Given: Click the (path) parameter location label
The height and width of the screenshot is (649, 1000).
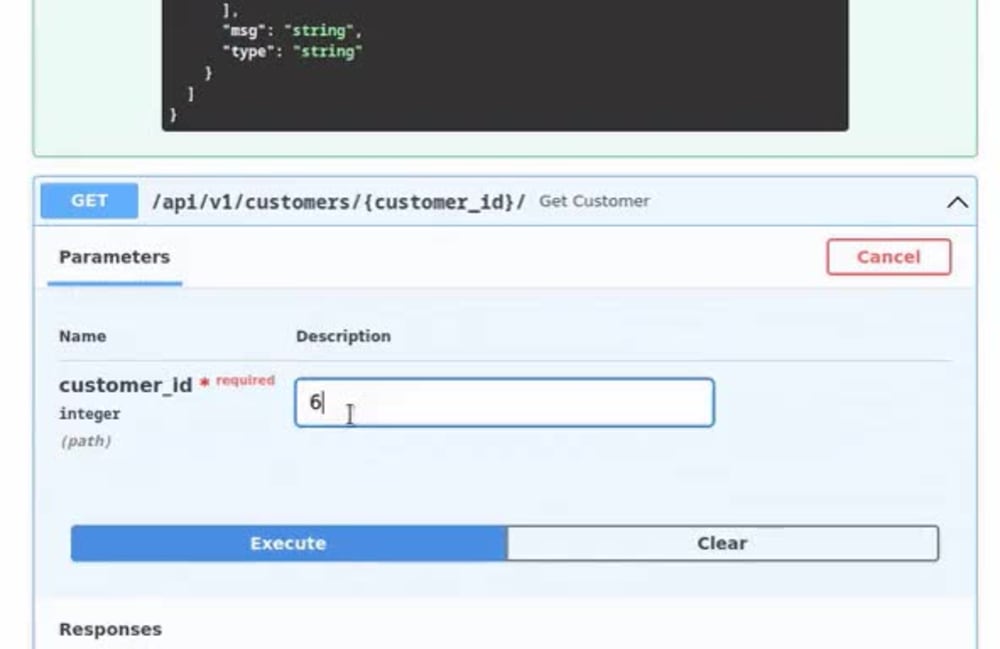Looking at the screenshot, I should [89, 440].
